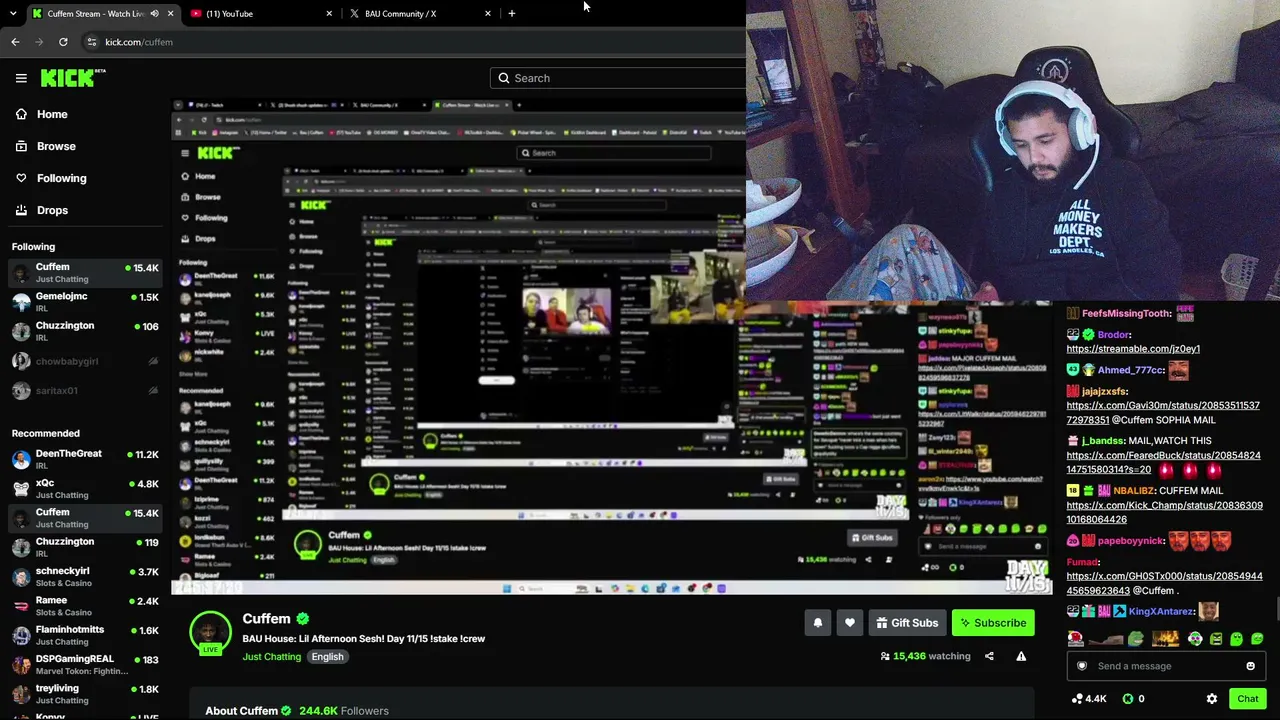Send message with the green Chat button
Image resolution: width=1280 pixels, height=720 pixels.
pos(1247,699)
